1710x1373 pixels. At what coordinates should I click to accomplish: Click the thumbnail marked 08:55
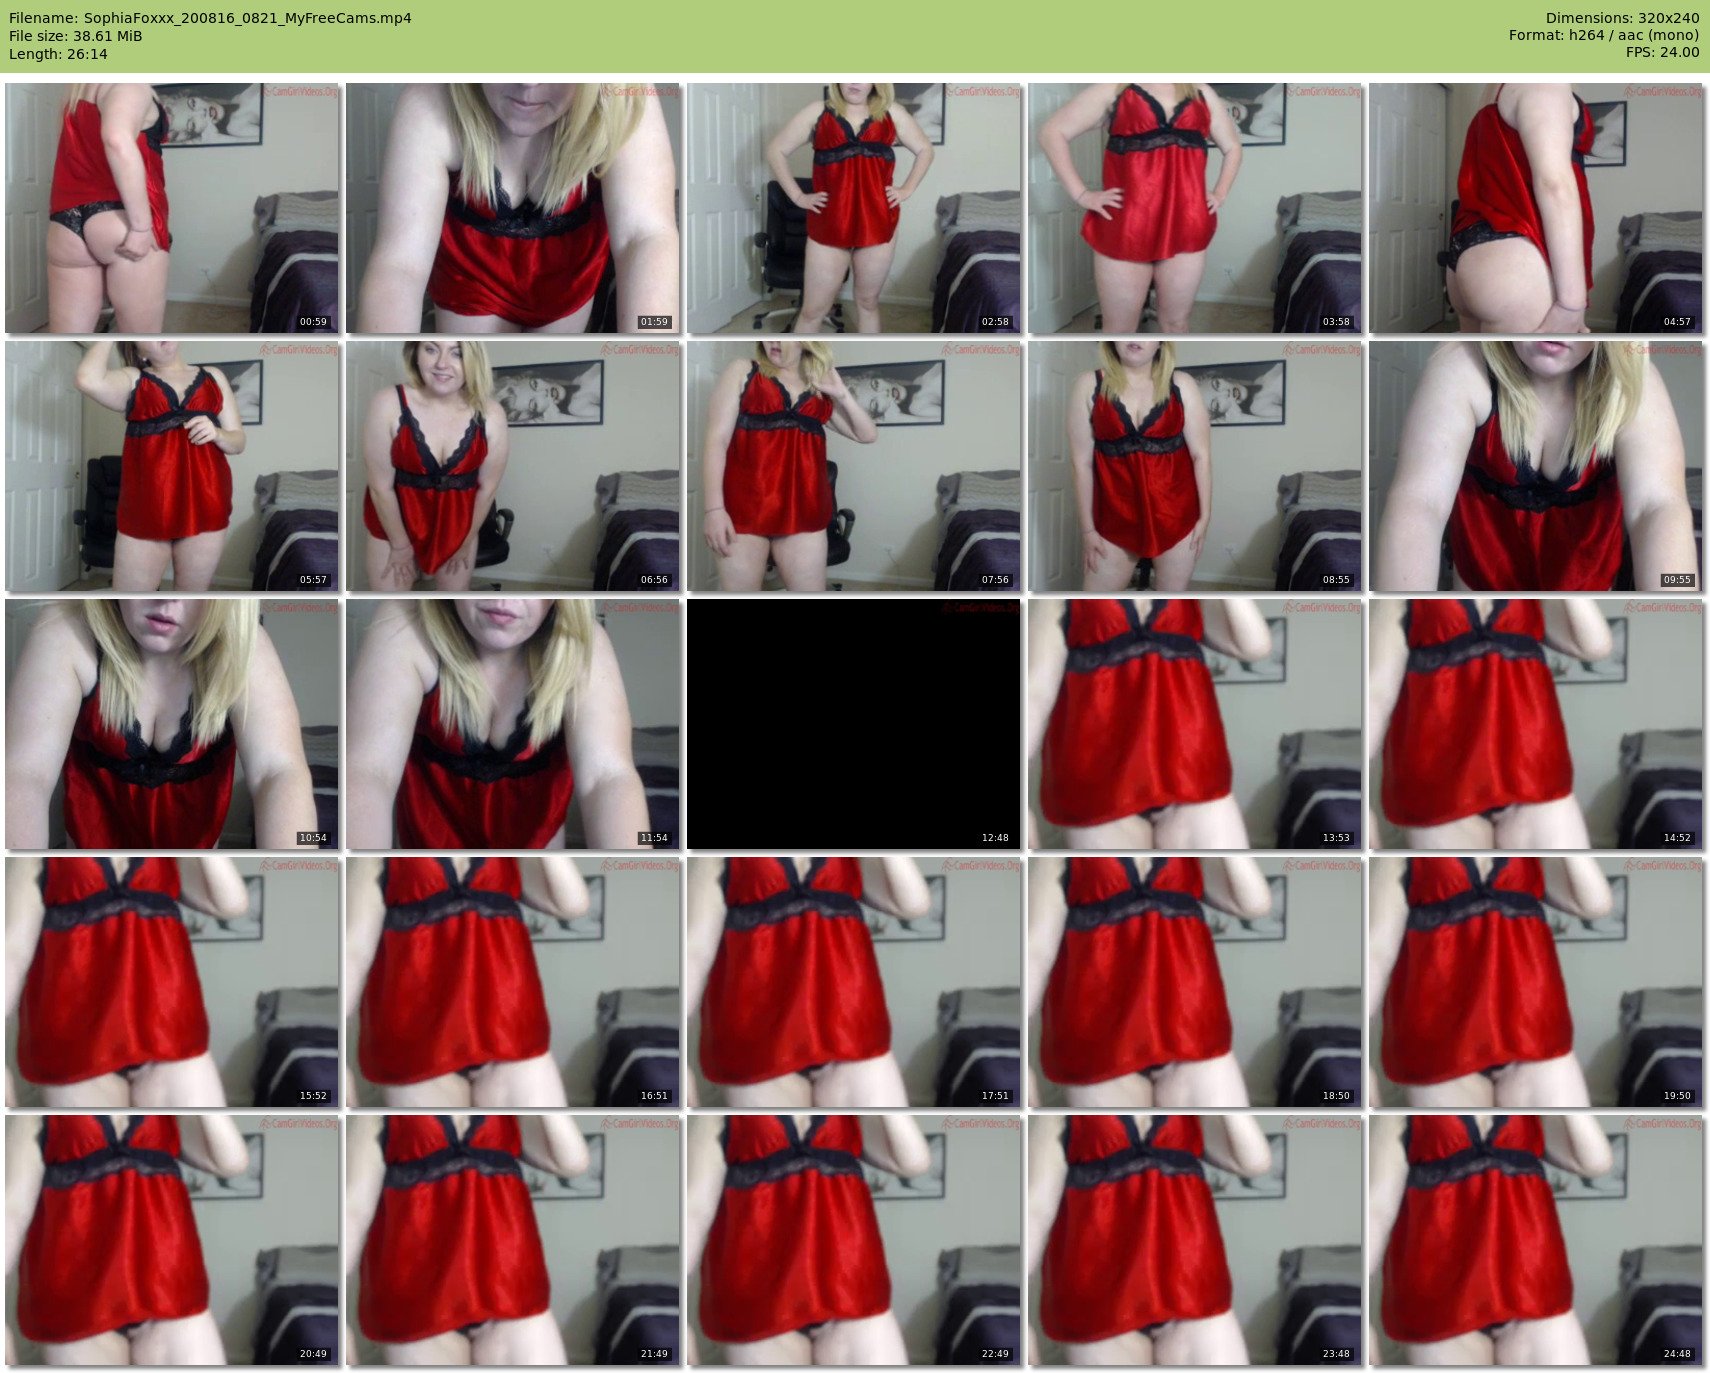pos(1195,466)
